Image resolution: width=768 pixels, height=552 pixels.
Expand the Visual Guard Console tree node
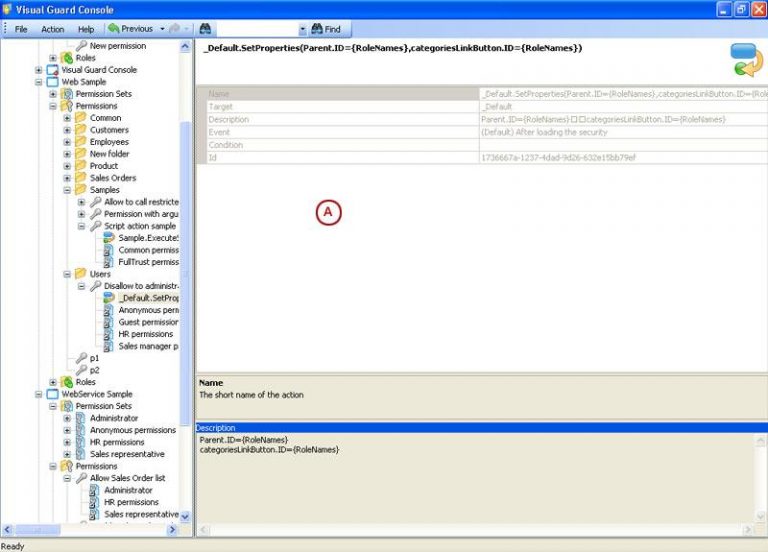(39, 70)
